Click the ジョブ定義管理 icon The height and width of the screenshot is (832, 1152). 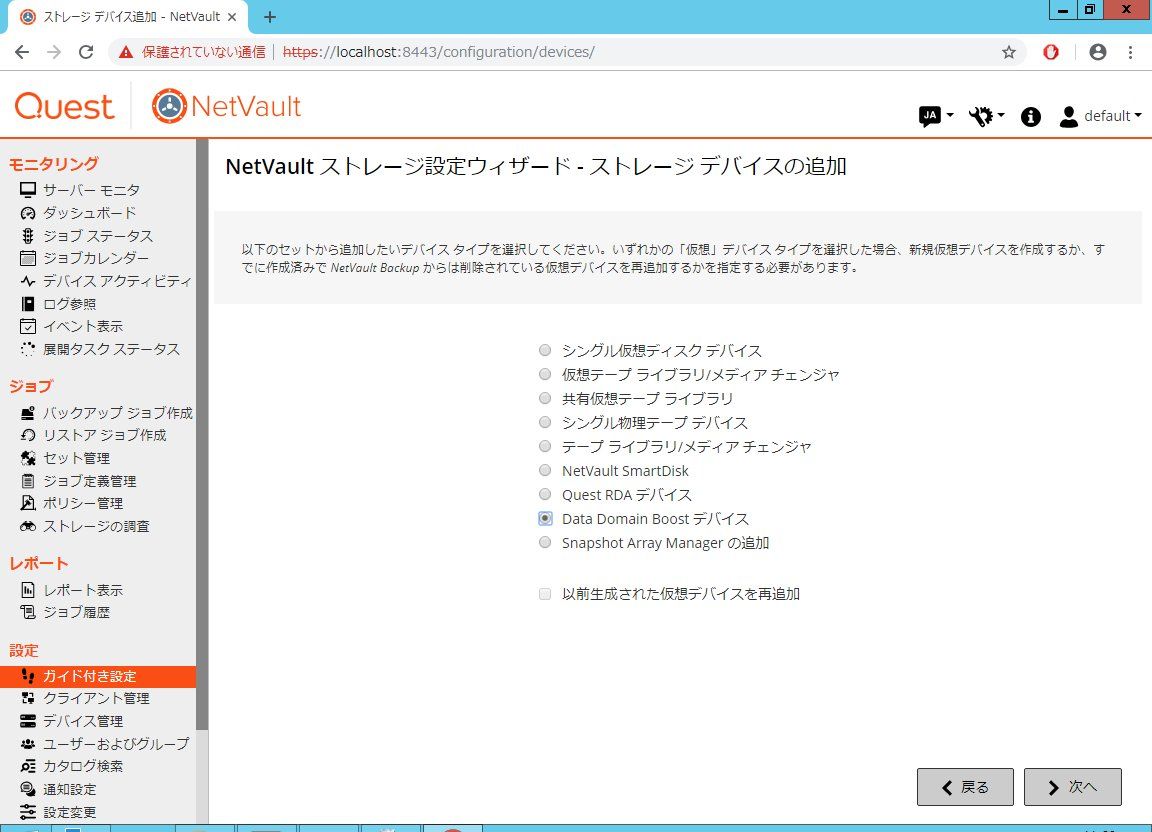point(28,481)
